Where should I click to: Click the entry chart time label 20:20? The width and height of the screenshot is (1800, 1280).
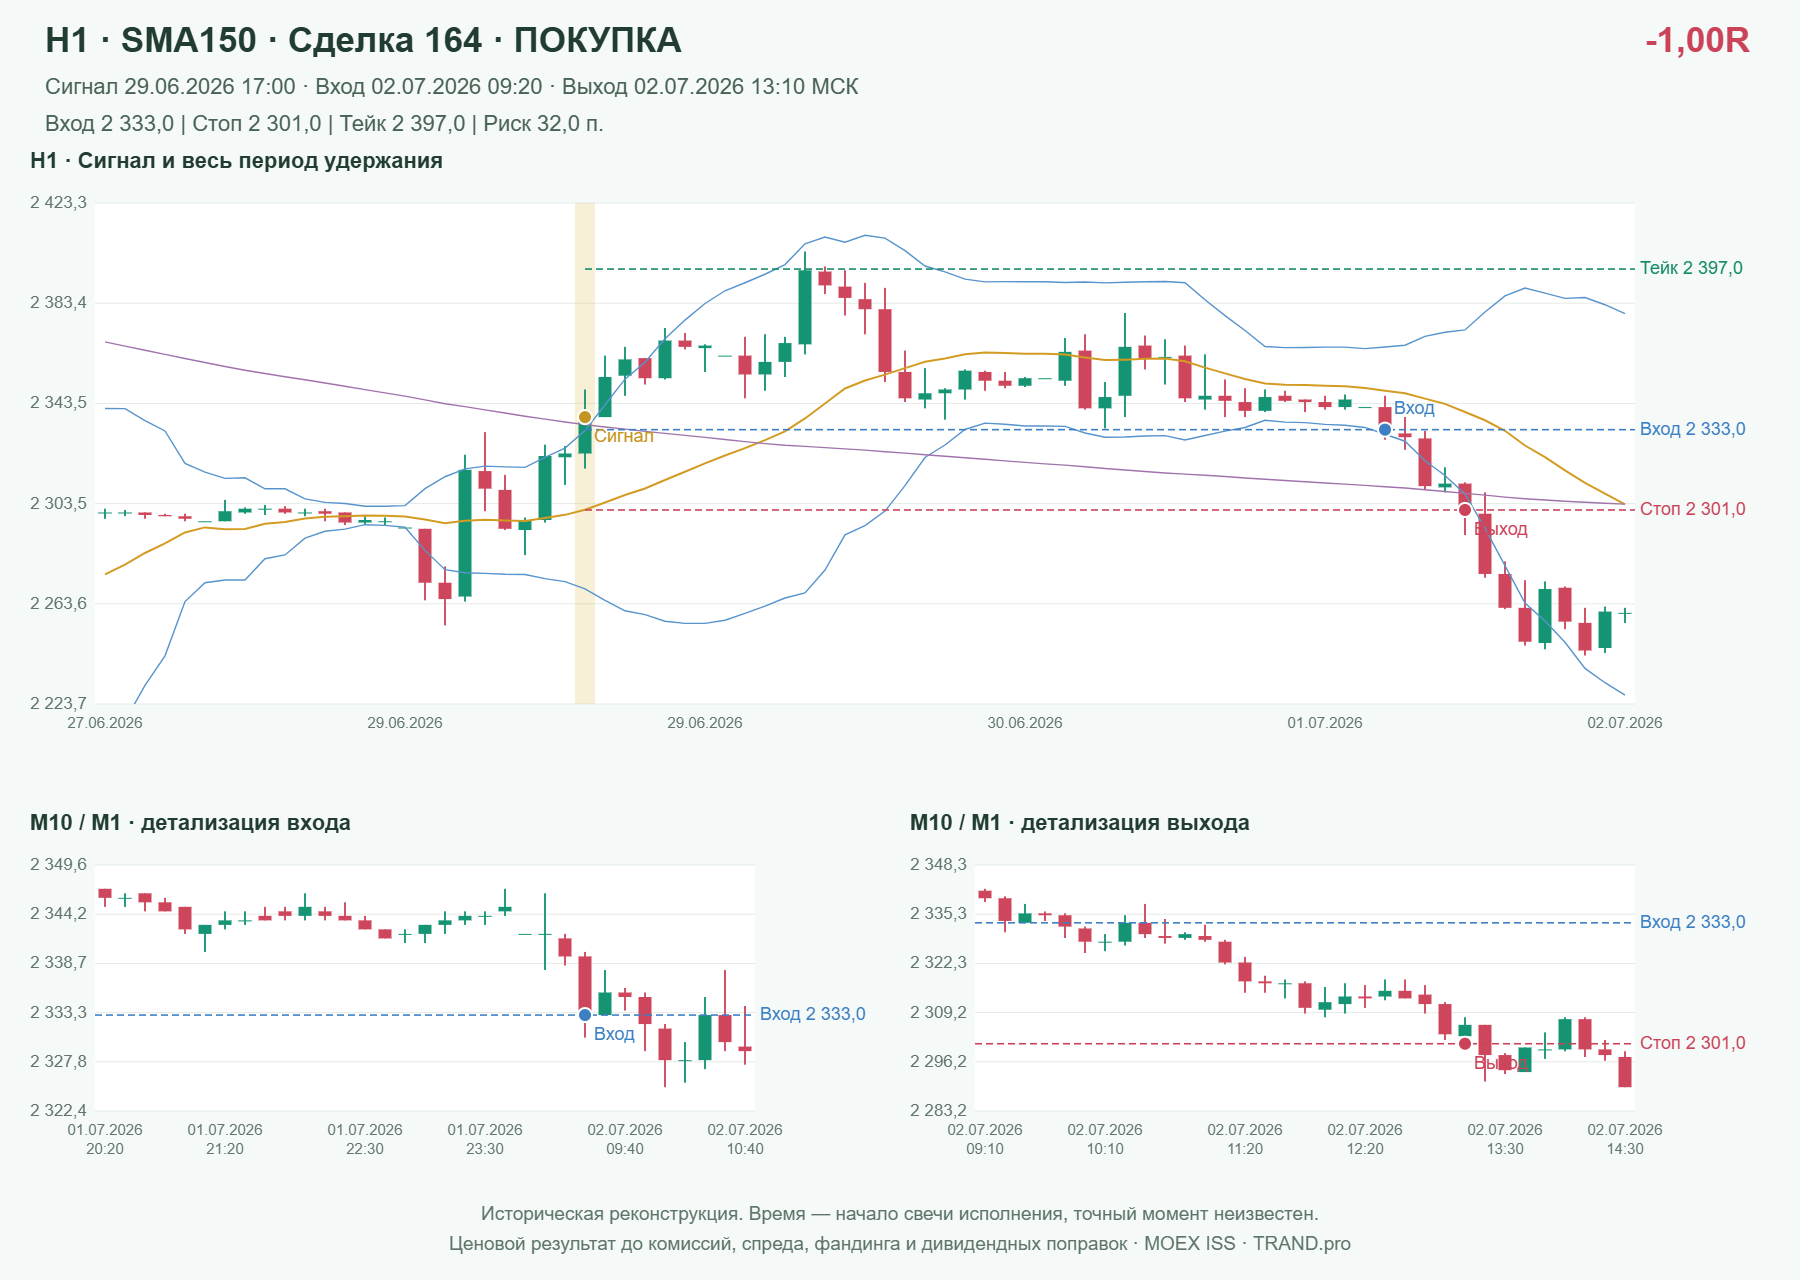[x=105, y=1149]
